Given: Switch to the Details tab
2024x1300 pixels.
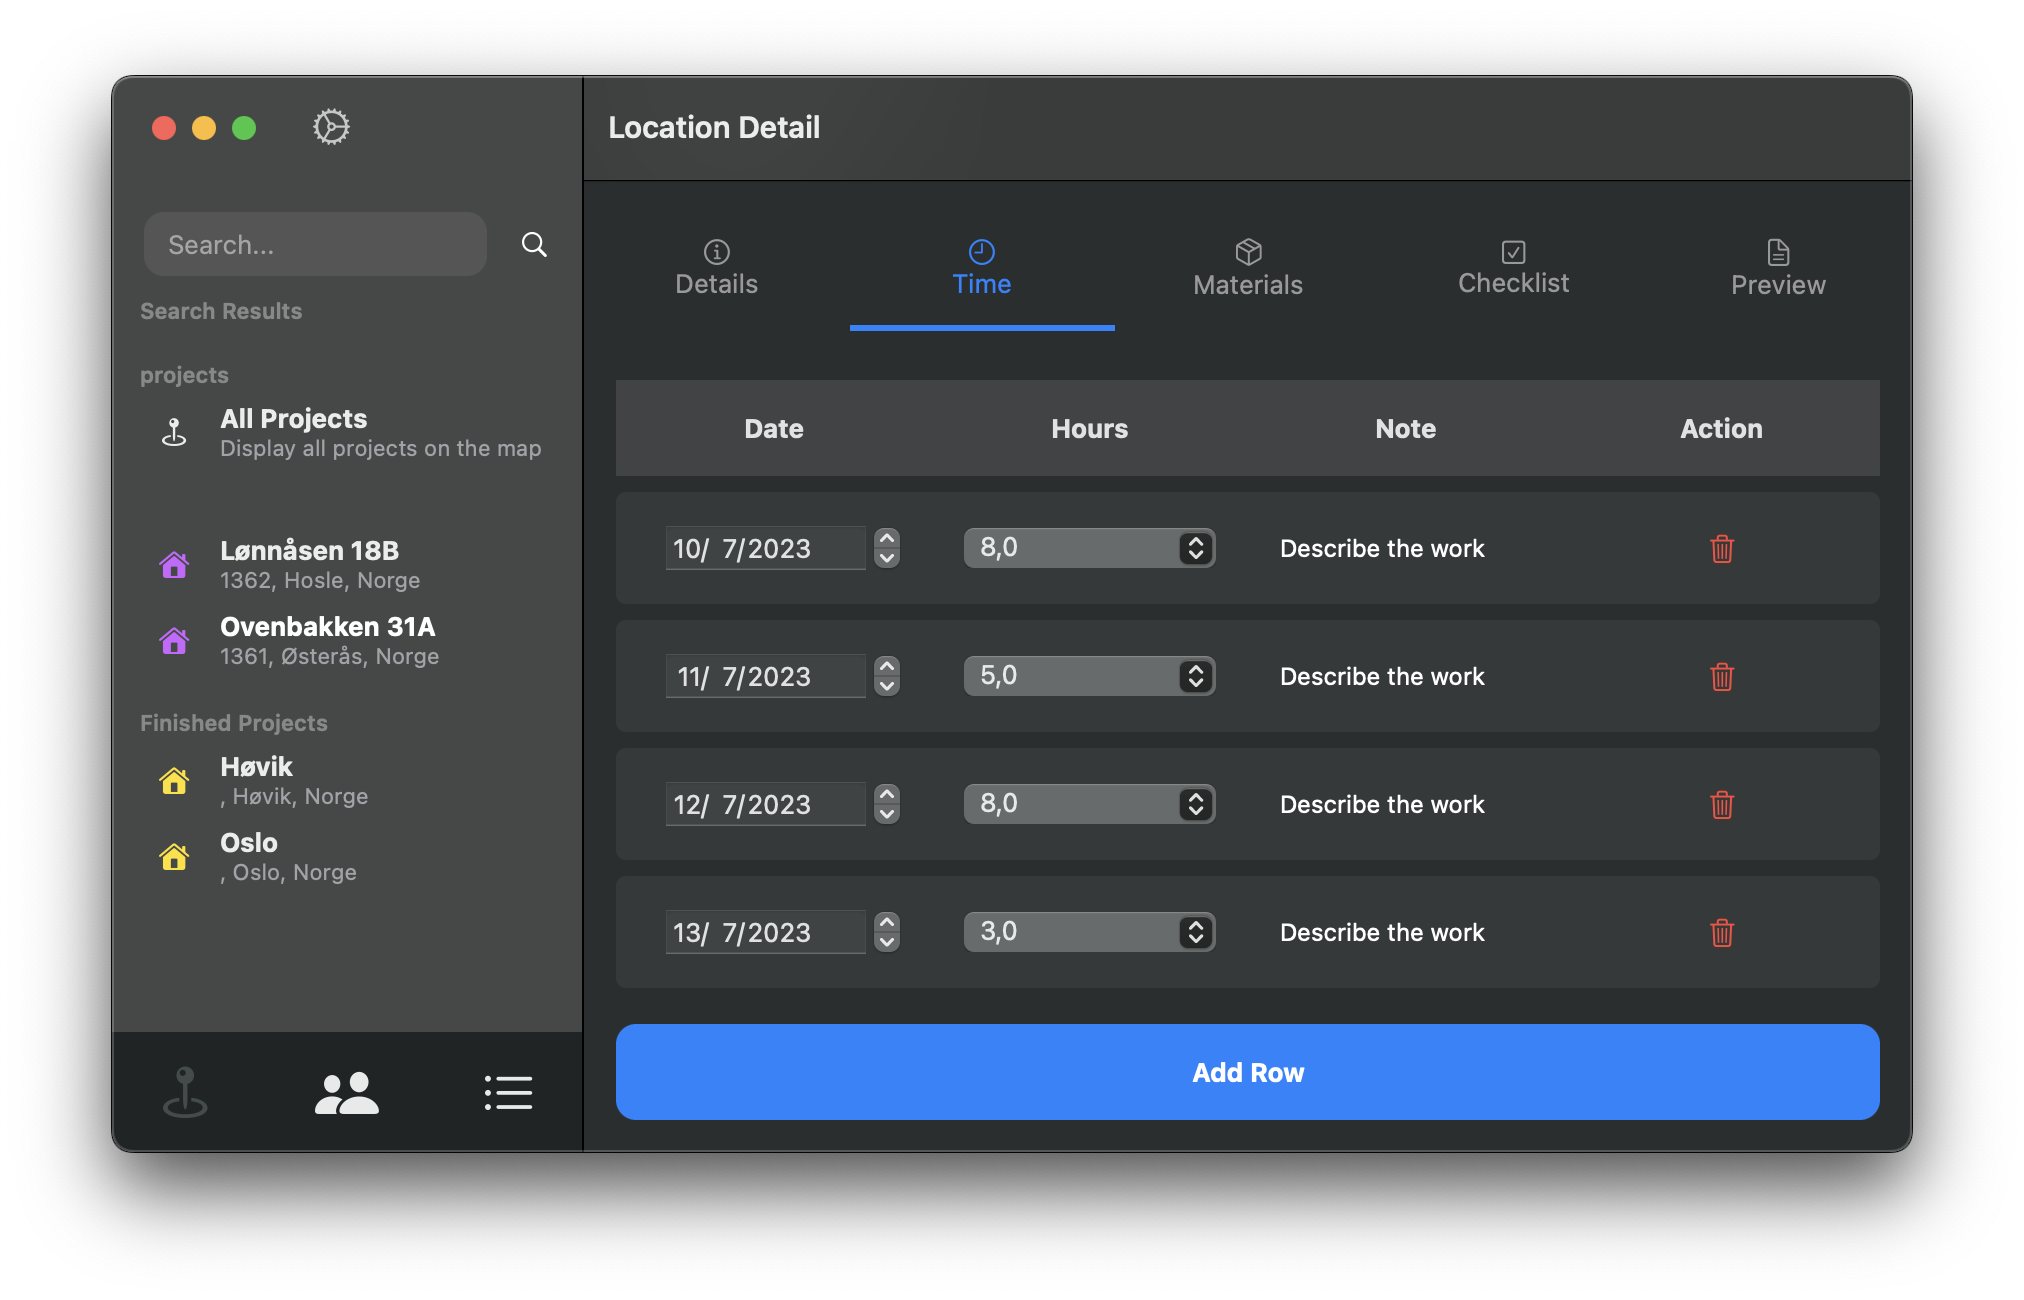Looking at the screenshot, I should tap(716, 268).
